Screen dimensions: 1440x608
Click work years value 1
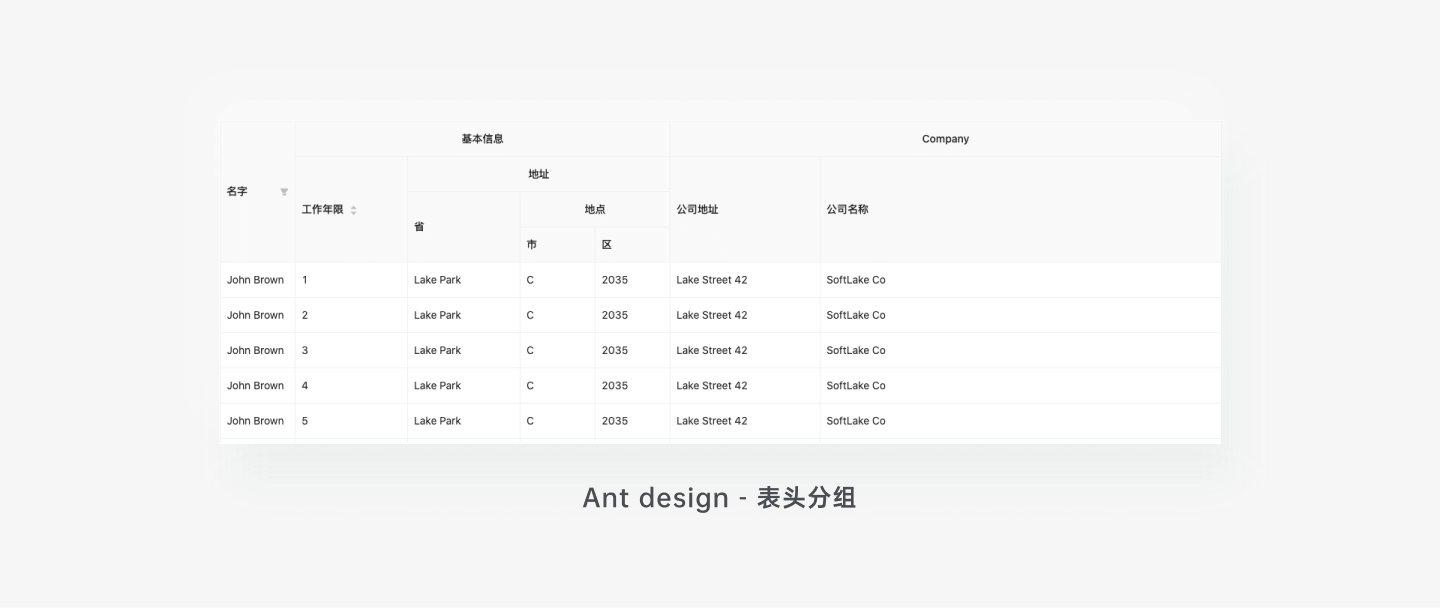305,280
